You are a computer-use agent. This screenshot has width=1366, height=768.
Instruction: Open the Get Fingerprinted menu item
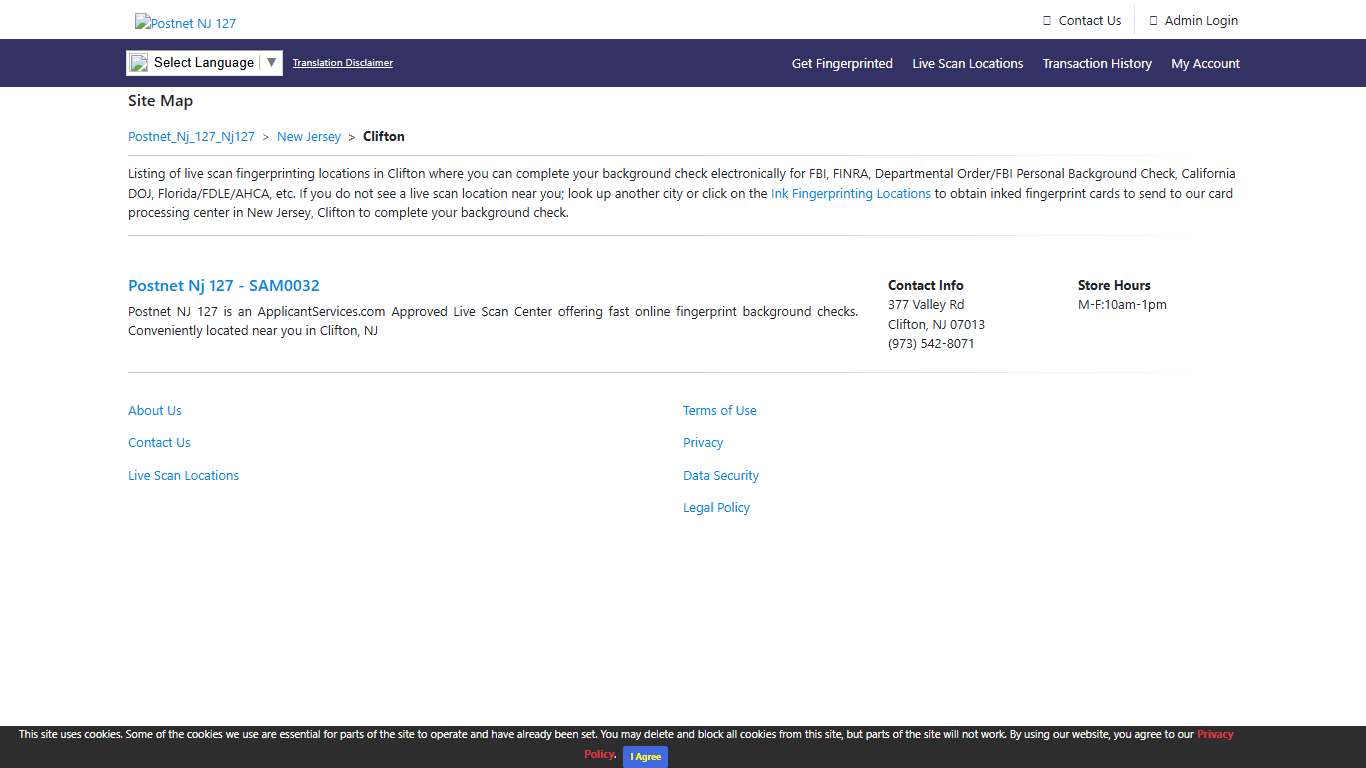[842, 63]
